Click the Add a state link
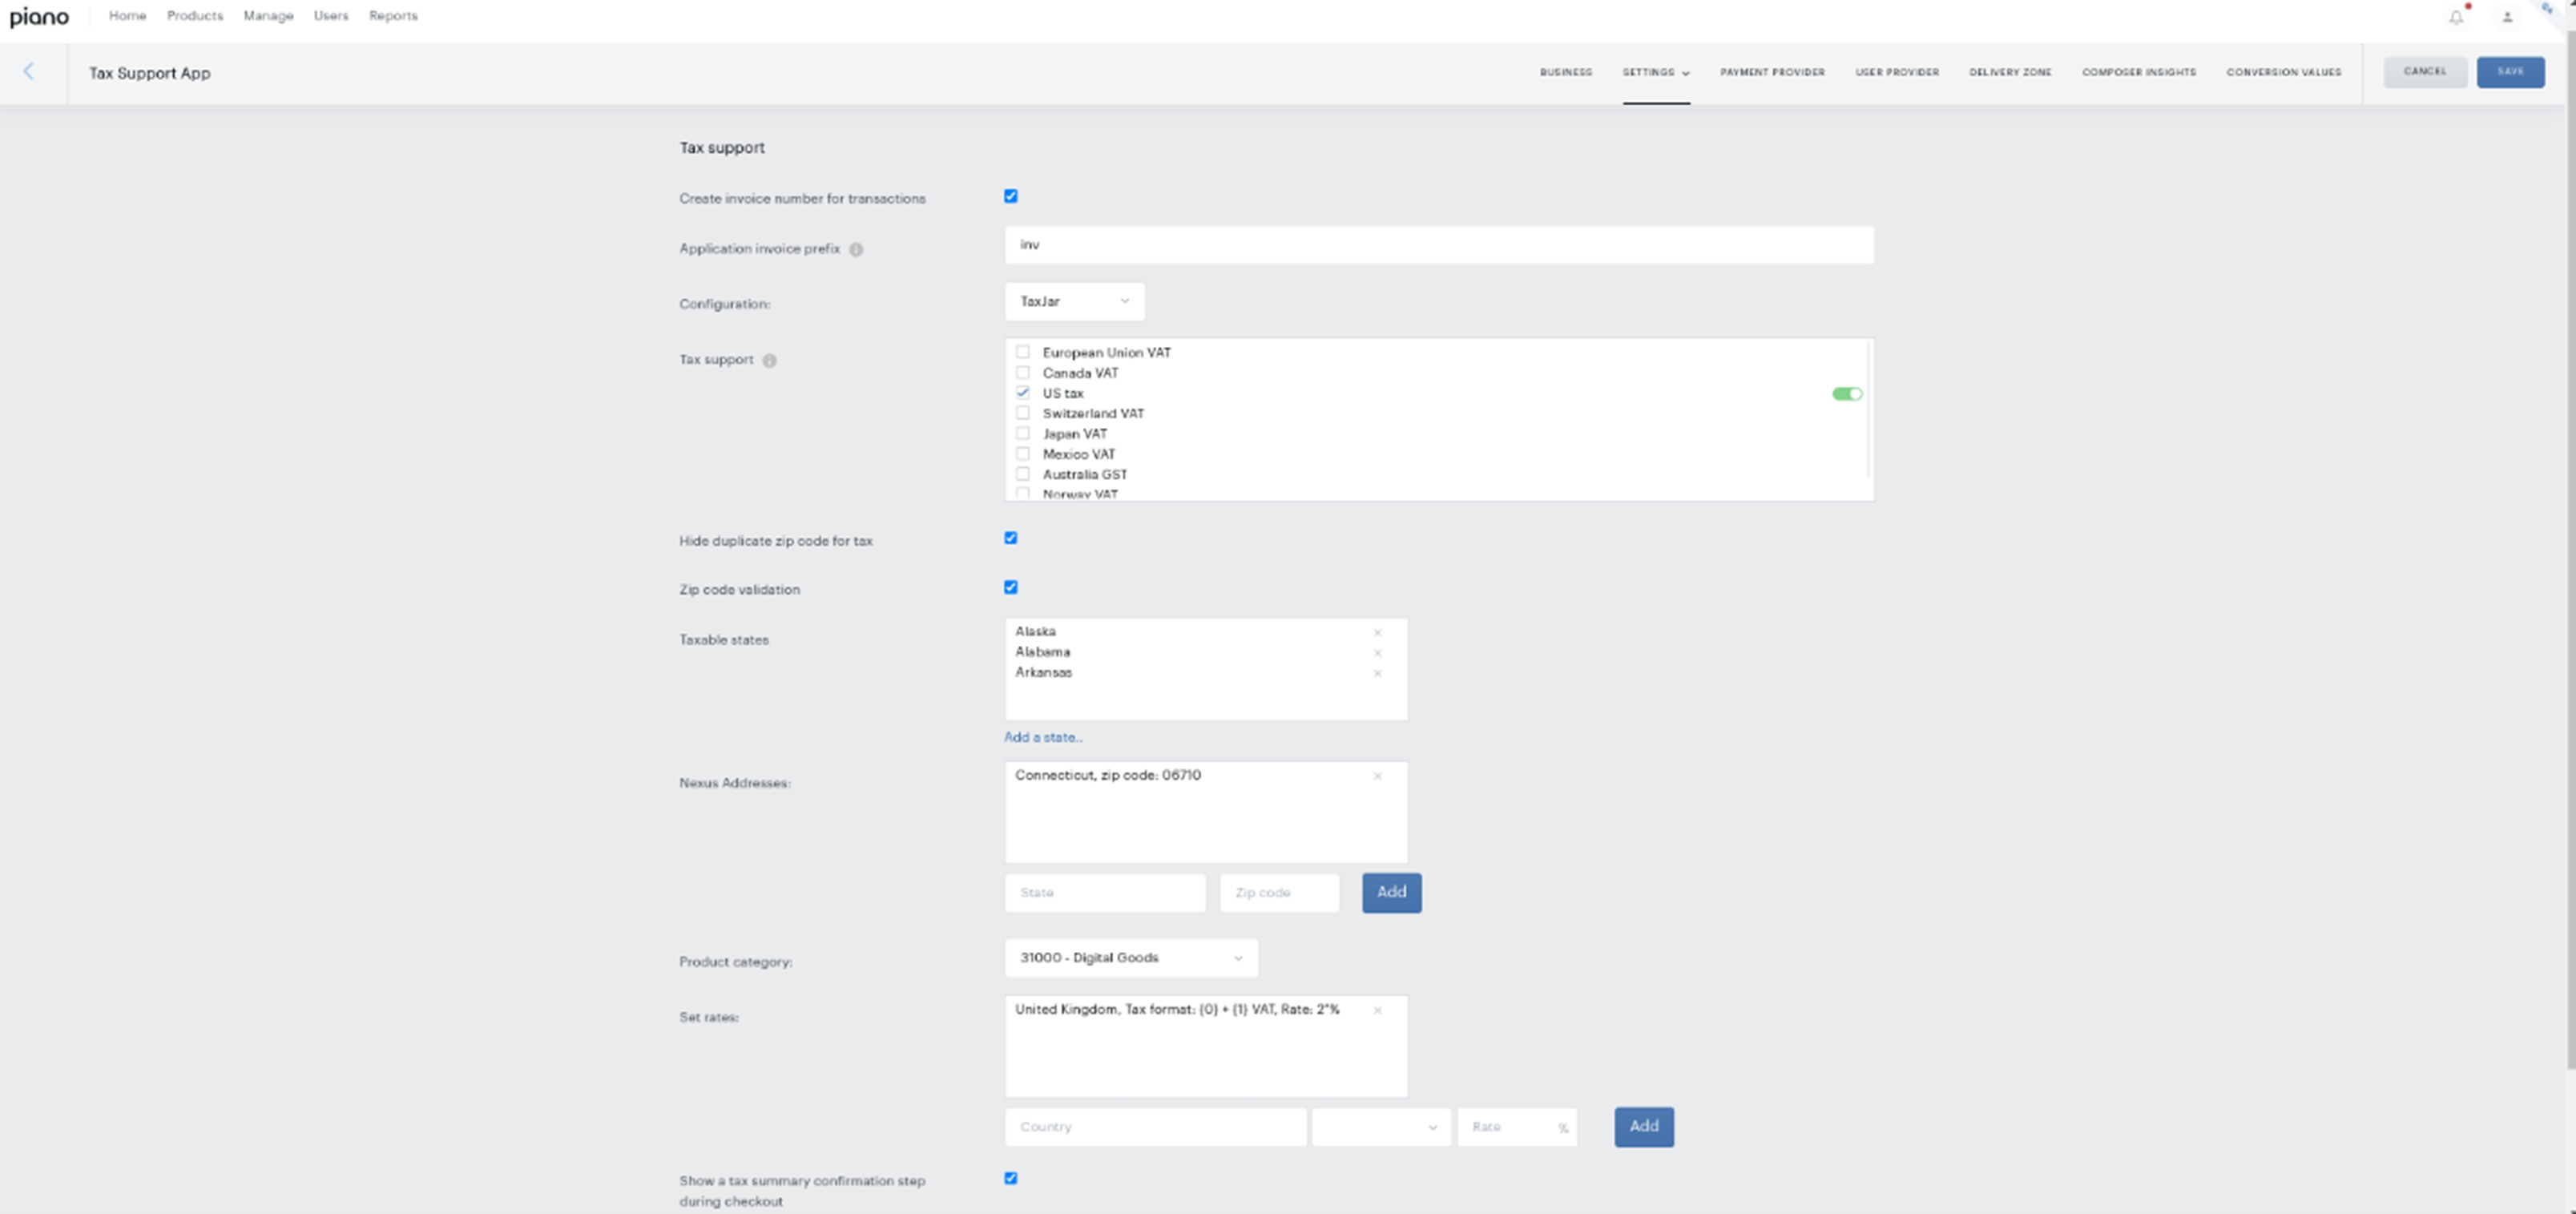2576x1214 pixels. [x=1043, y=737]
